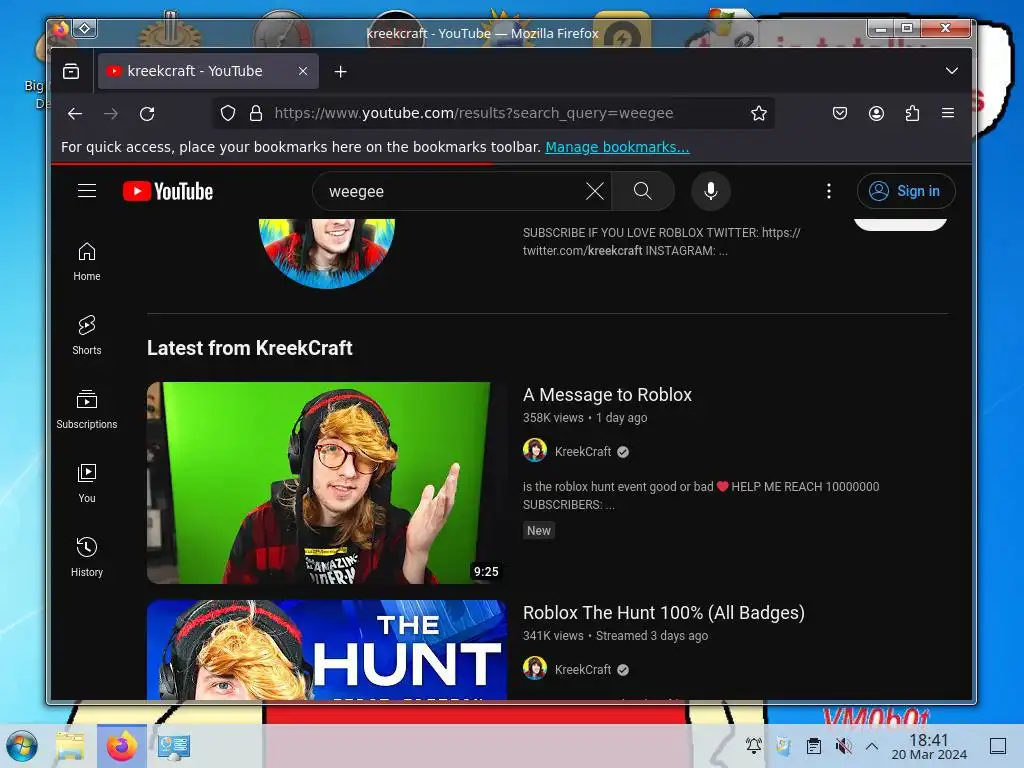Save page to Pocket

pyautogui.click(x=840, y=114)
